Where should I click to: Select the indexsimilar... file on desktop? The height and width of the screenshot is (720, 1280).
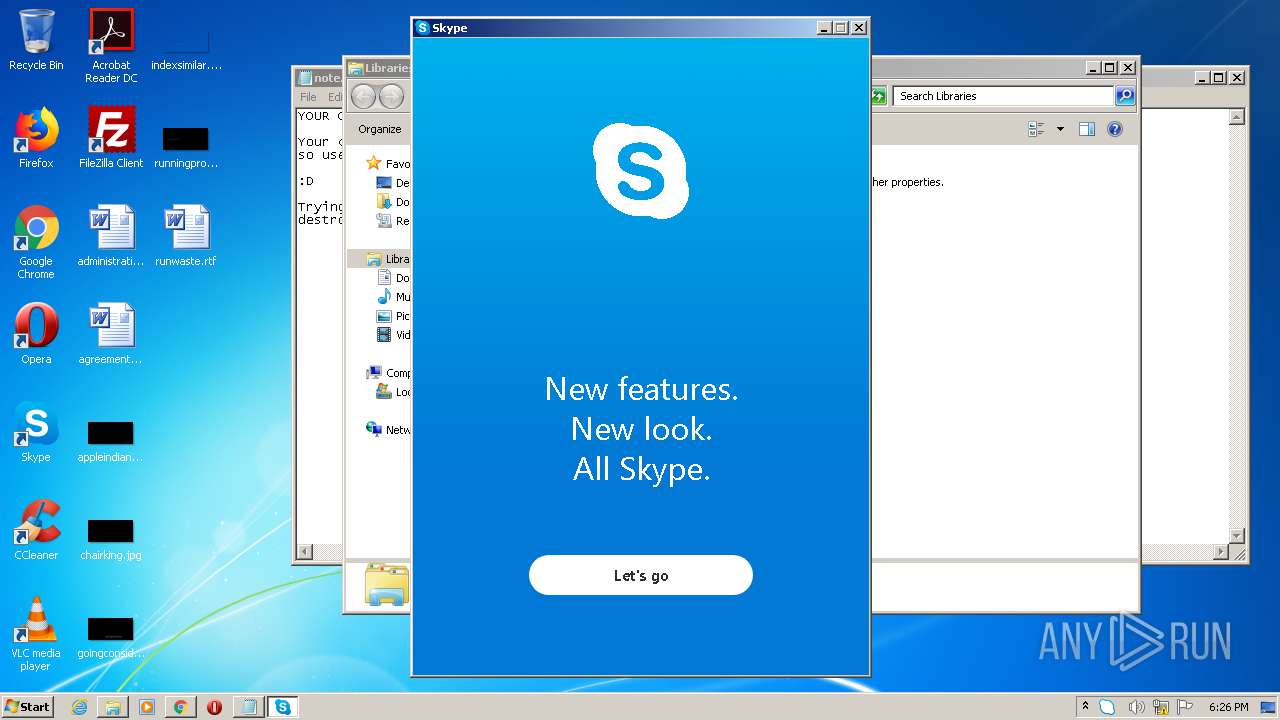[x=186, y=48]
